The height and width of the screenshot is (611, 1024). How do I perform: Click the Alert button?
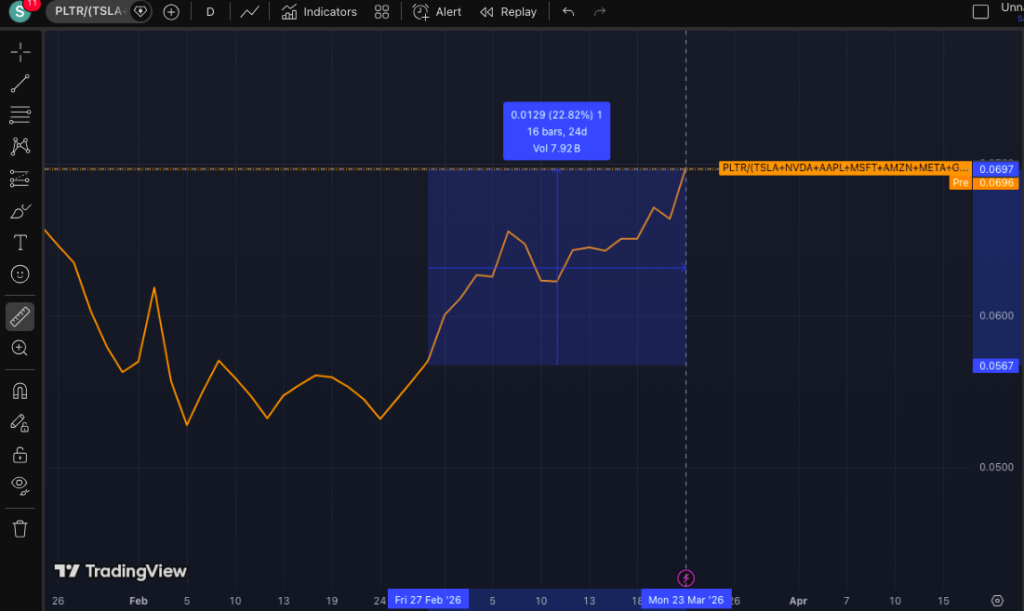pos(438,12)
